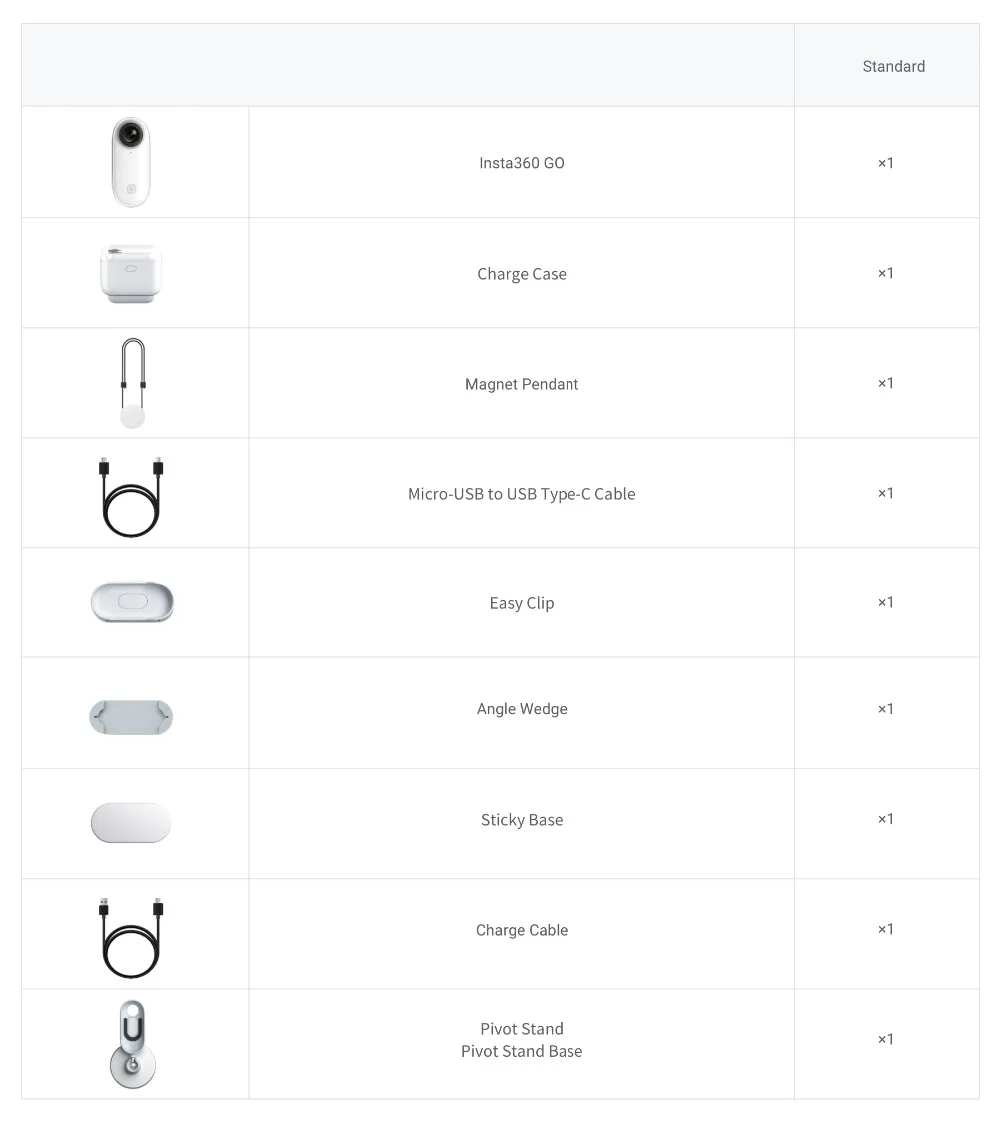This screenshot has width=1000, height=1134.
Task: Click the Charge Cable coil image
Action: point(131,938)
